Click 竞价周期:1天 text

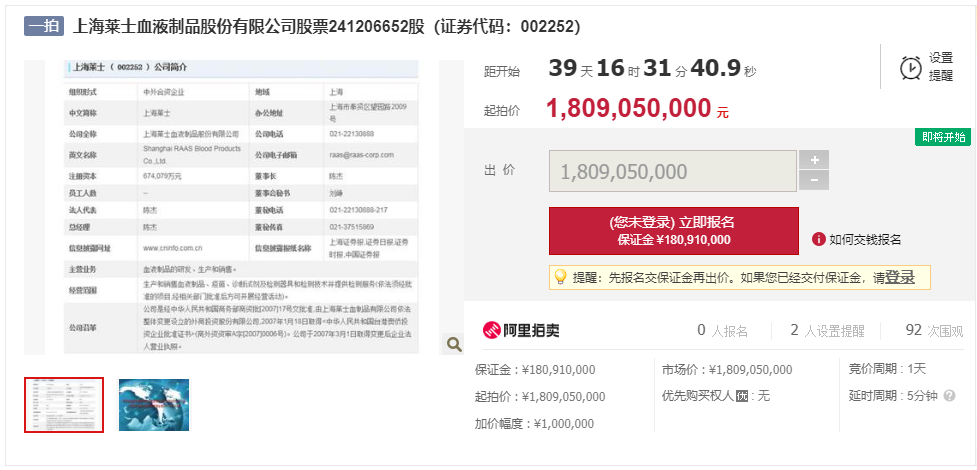point(887,369)
